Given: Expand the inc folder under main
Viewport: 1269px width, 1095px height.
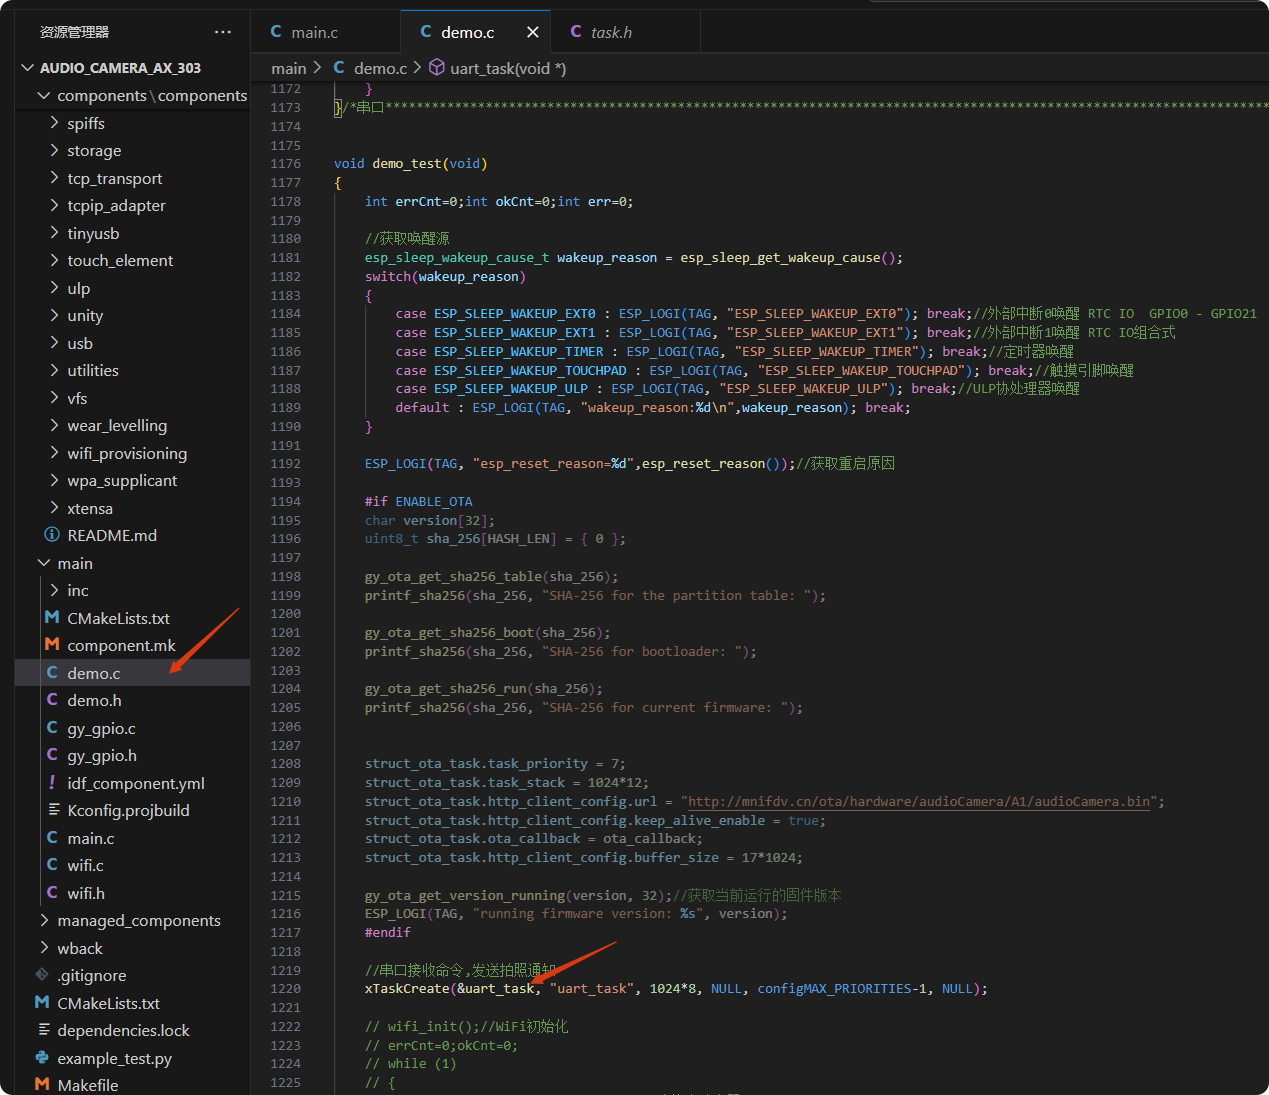Looking at the screenshot, I should [77, 590].
